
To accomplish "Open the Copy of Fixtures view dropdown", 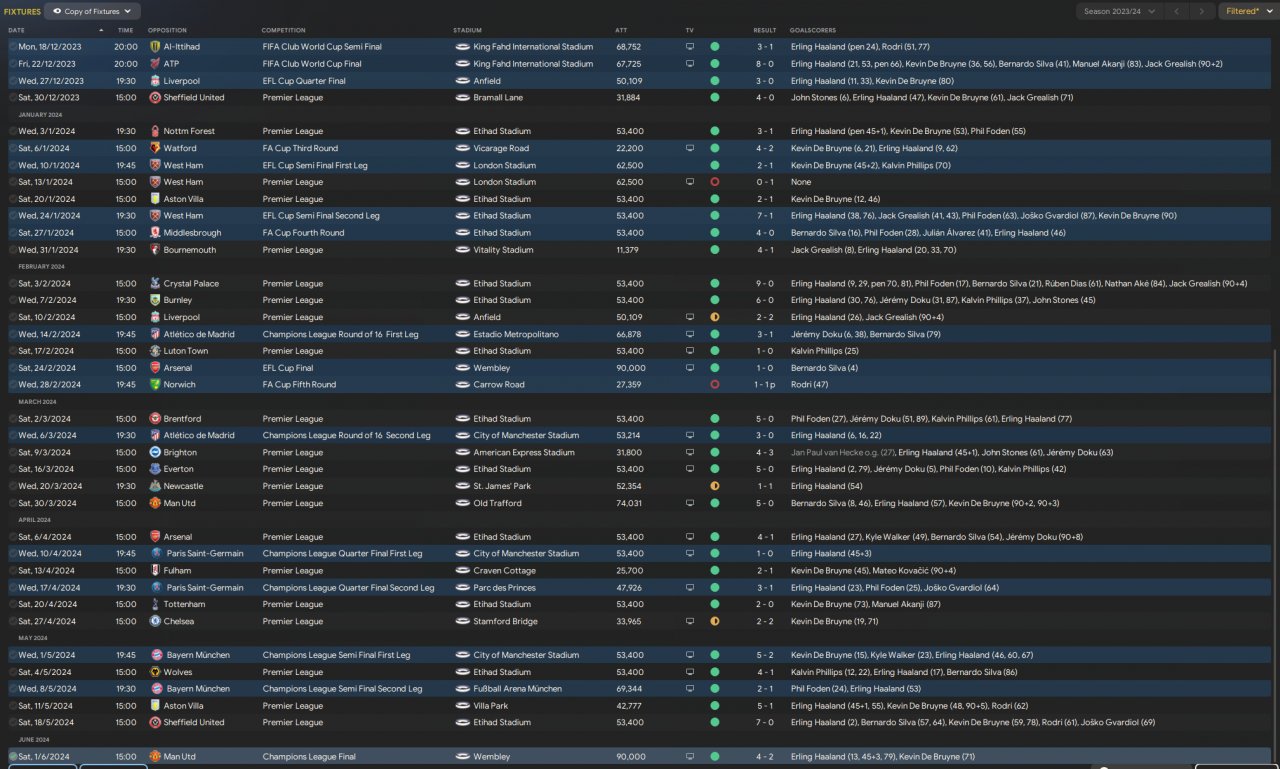I will pos(92,11).
